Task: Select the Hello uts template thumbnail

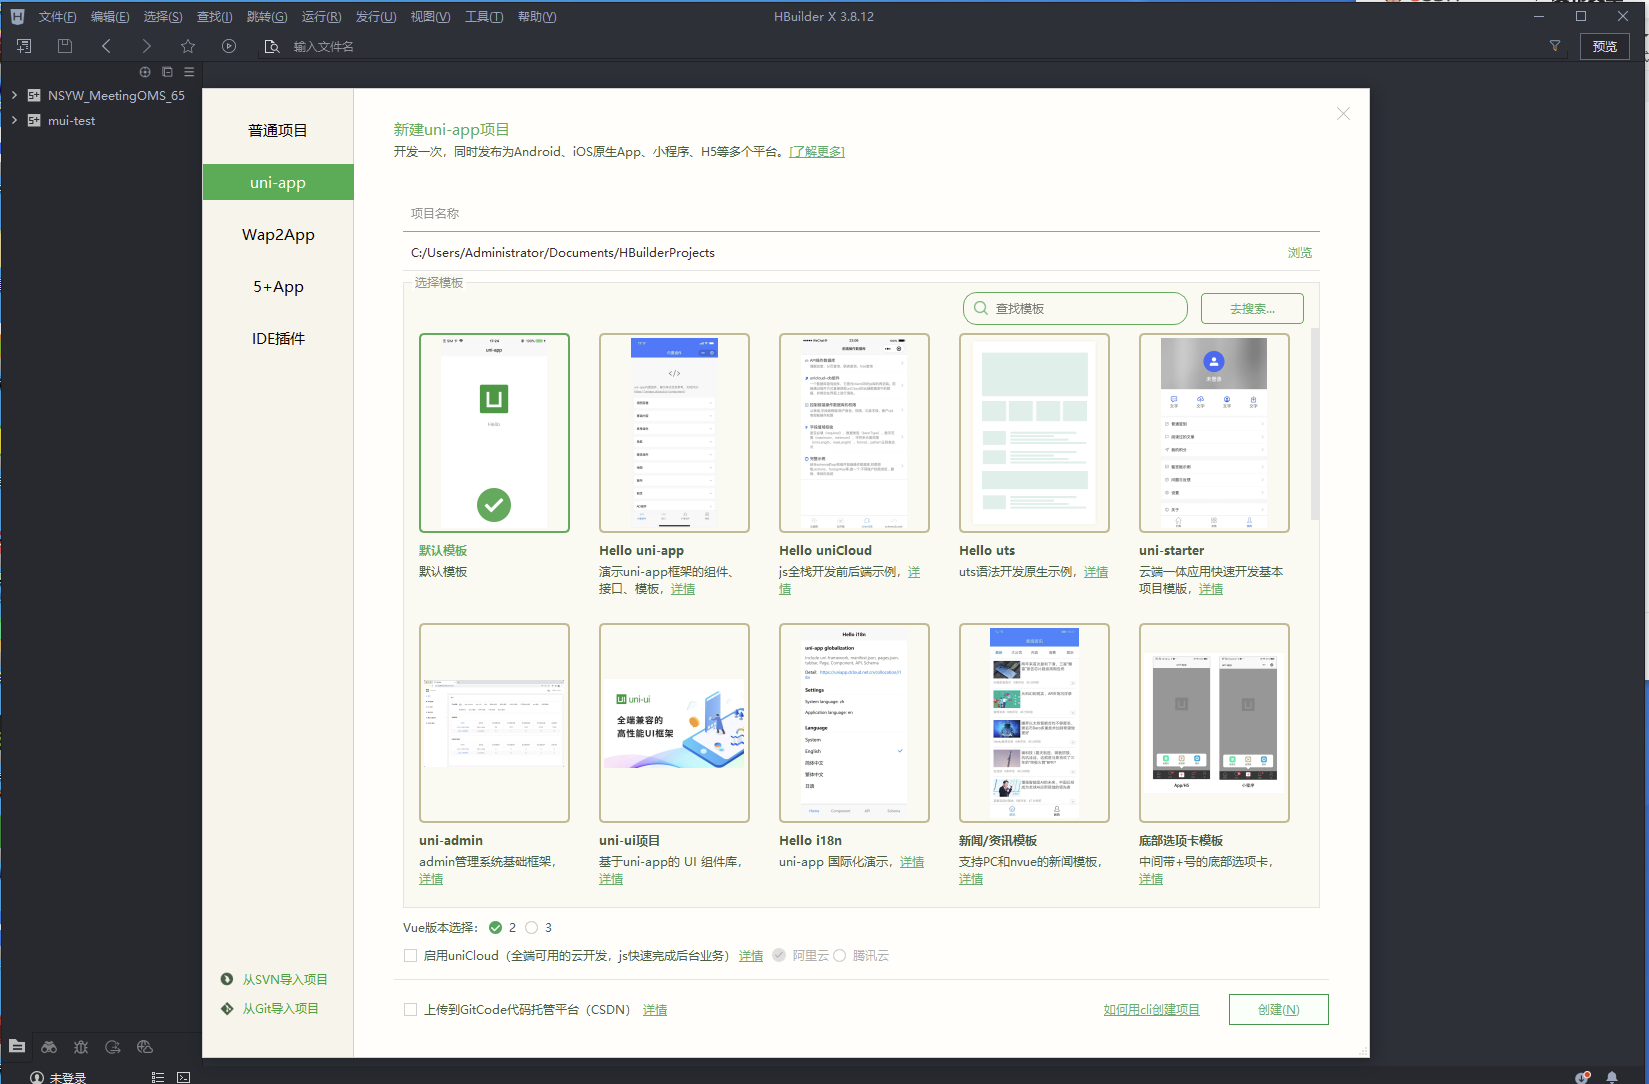Action: pos(1034,433)
